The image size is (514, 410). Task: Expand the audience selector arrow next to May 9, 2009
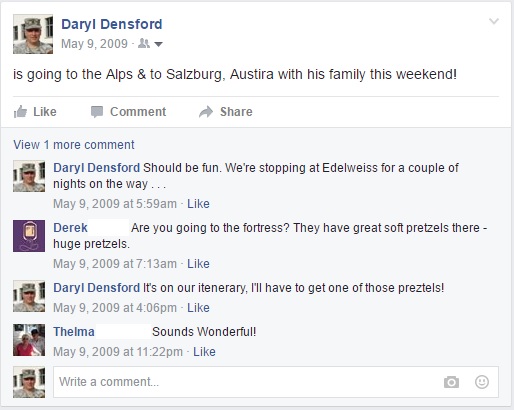pyautogui.click(x=158, y=44)
